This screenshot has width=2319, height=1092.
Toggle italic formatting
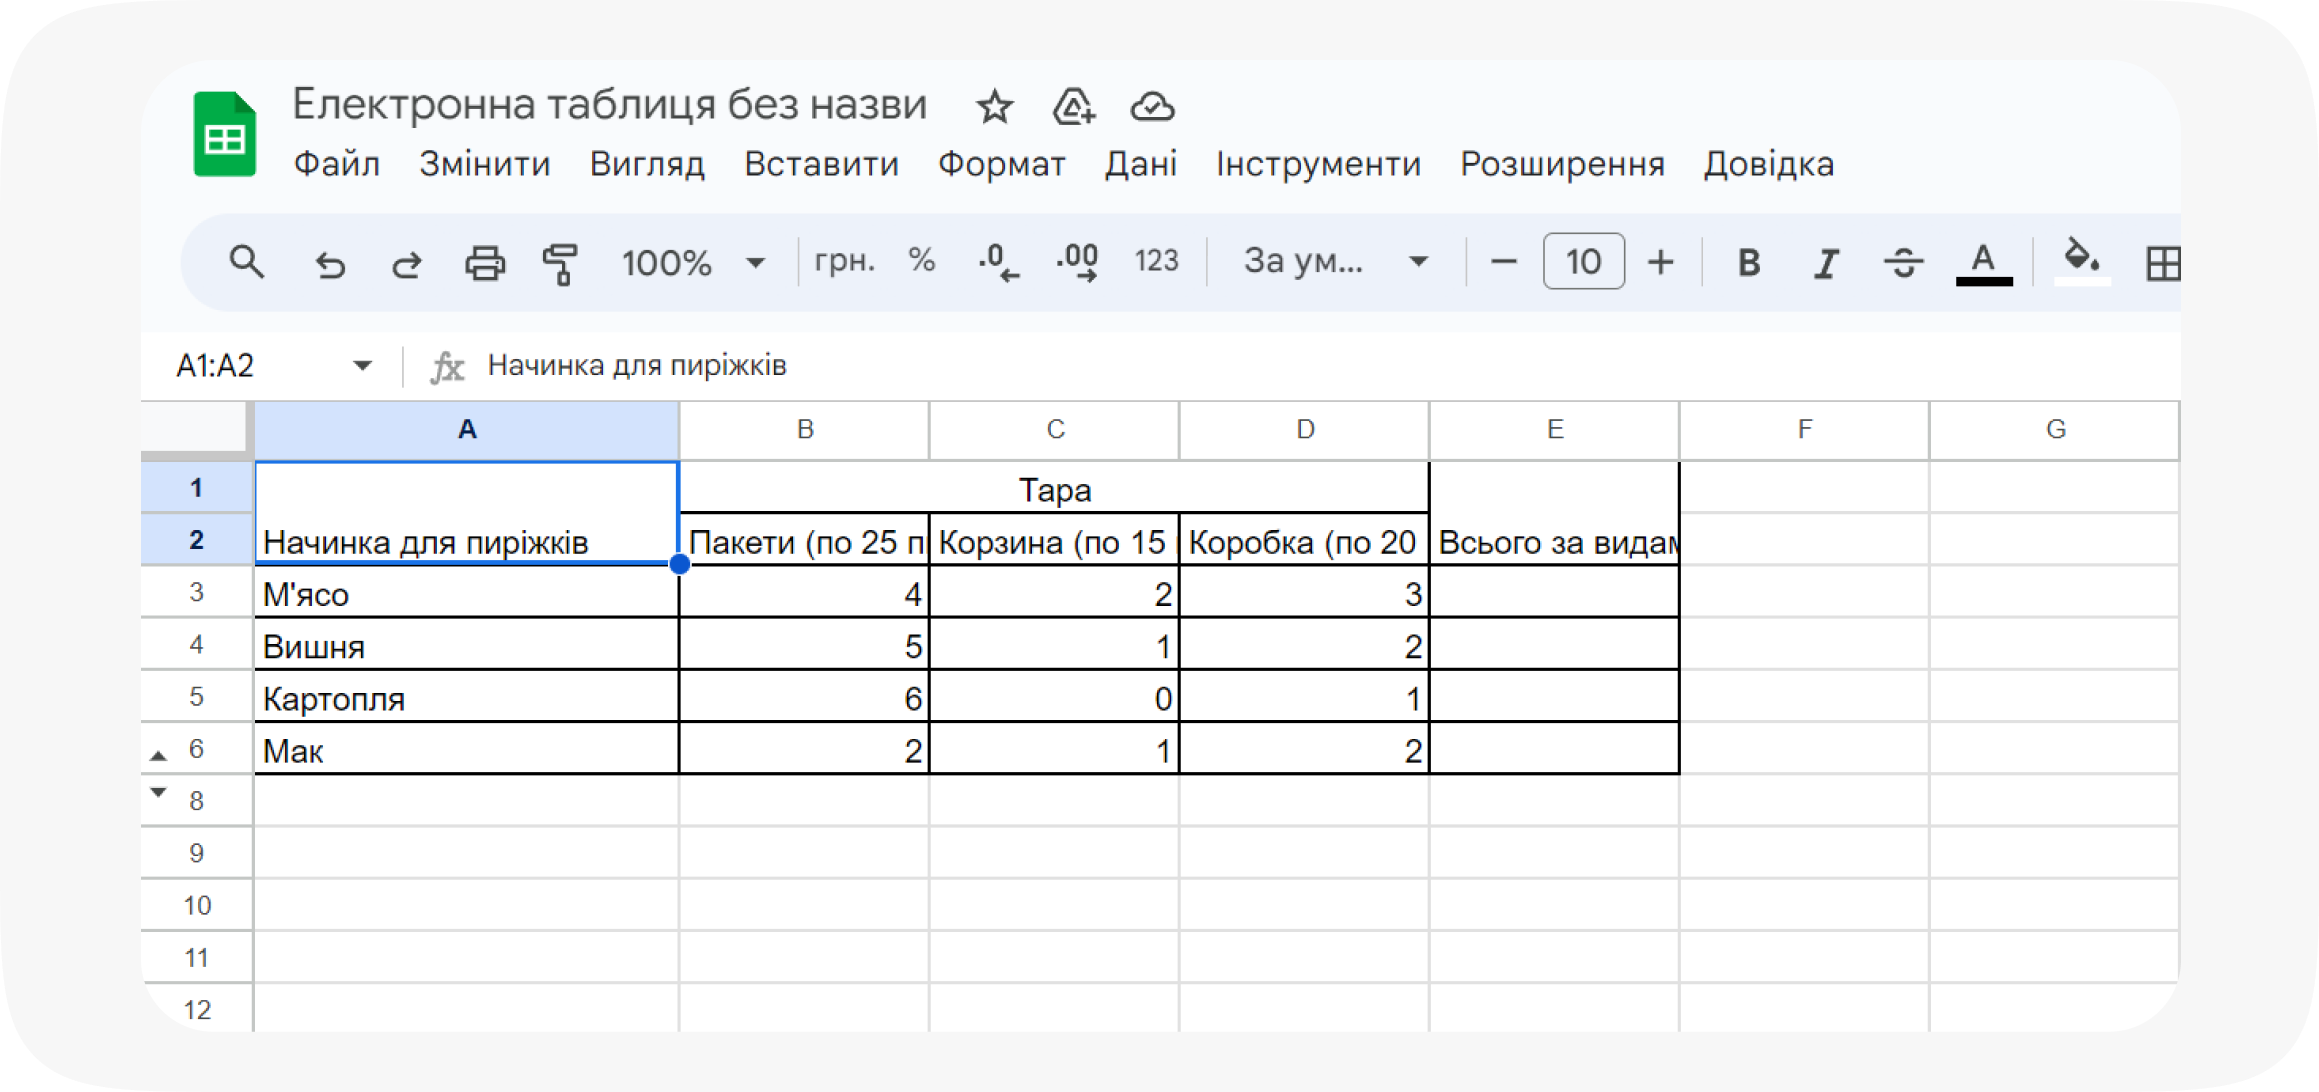click(x=1826, y=264)
